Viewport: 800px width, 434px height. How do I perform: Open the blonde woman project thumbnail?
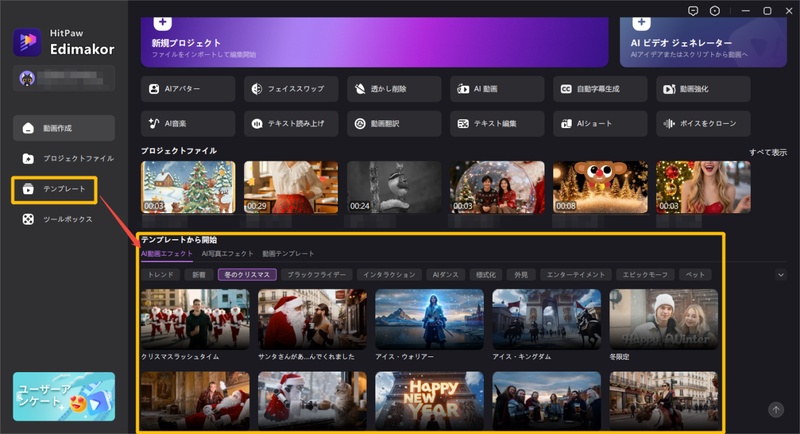pos(703,187)
